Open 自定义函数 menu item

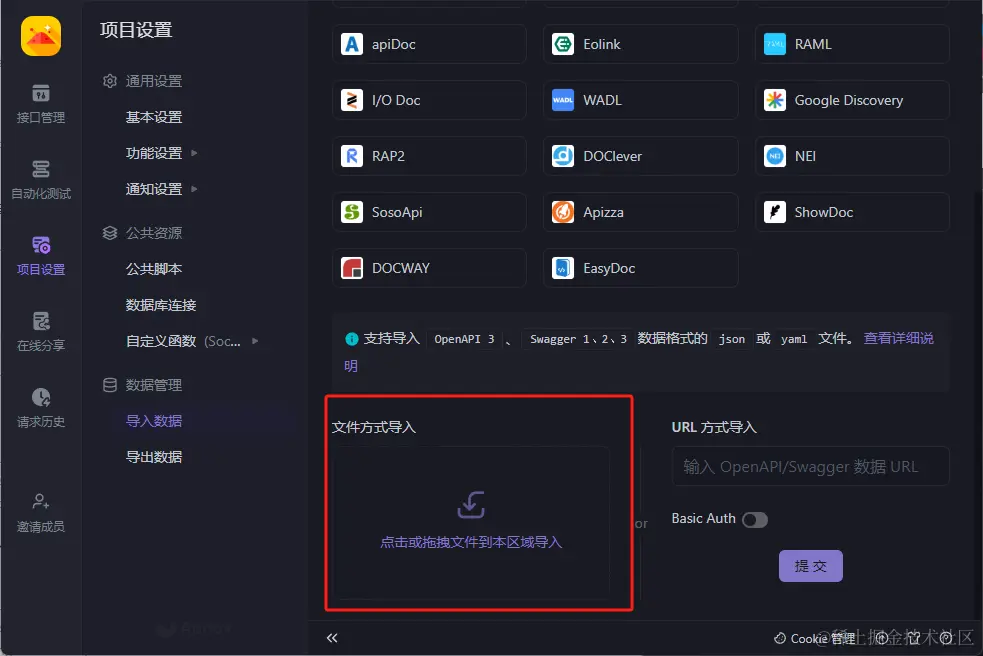click(183, 341)
